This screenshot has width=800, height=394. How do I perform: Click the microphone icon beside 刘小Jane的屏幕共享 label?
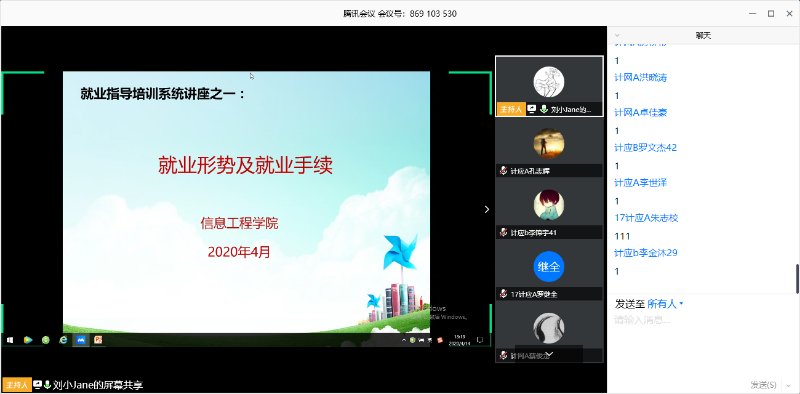pos(47,385)
